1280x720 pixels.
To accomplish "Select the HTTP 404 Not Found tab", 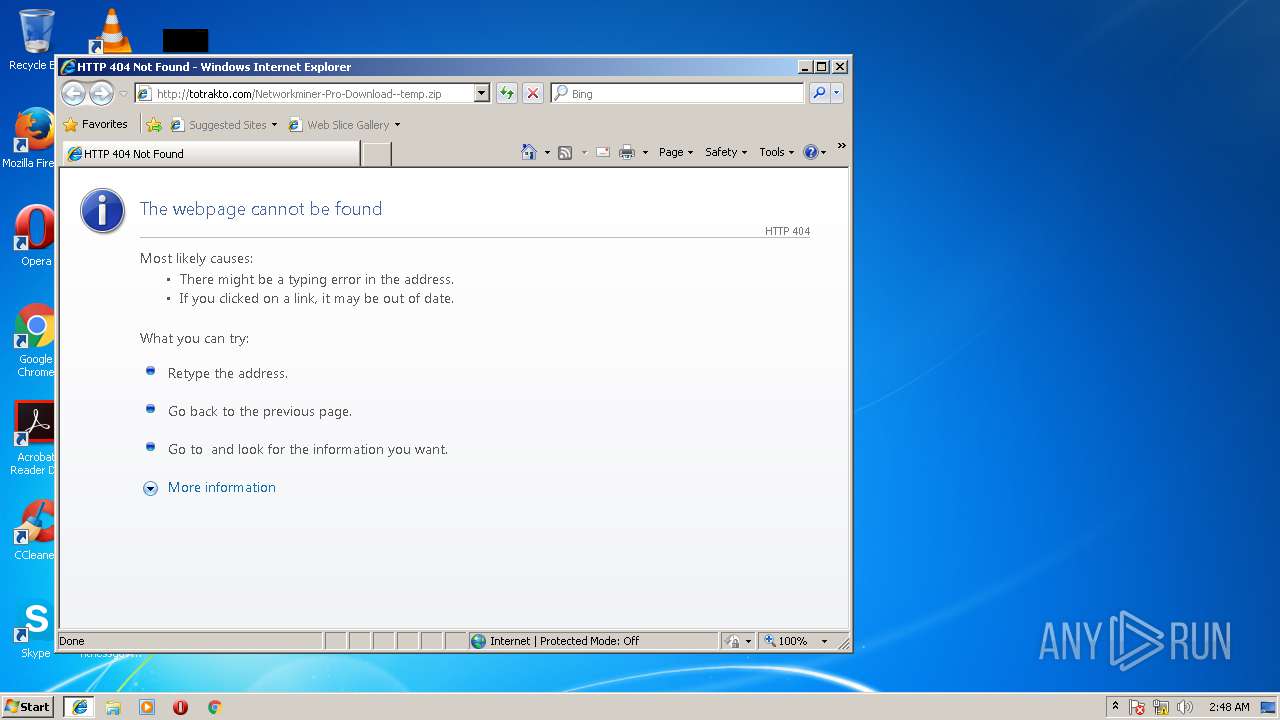I will click(211, 154).
